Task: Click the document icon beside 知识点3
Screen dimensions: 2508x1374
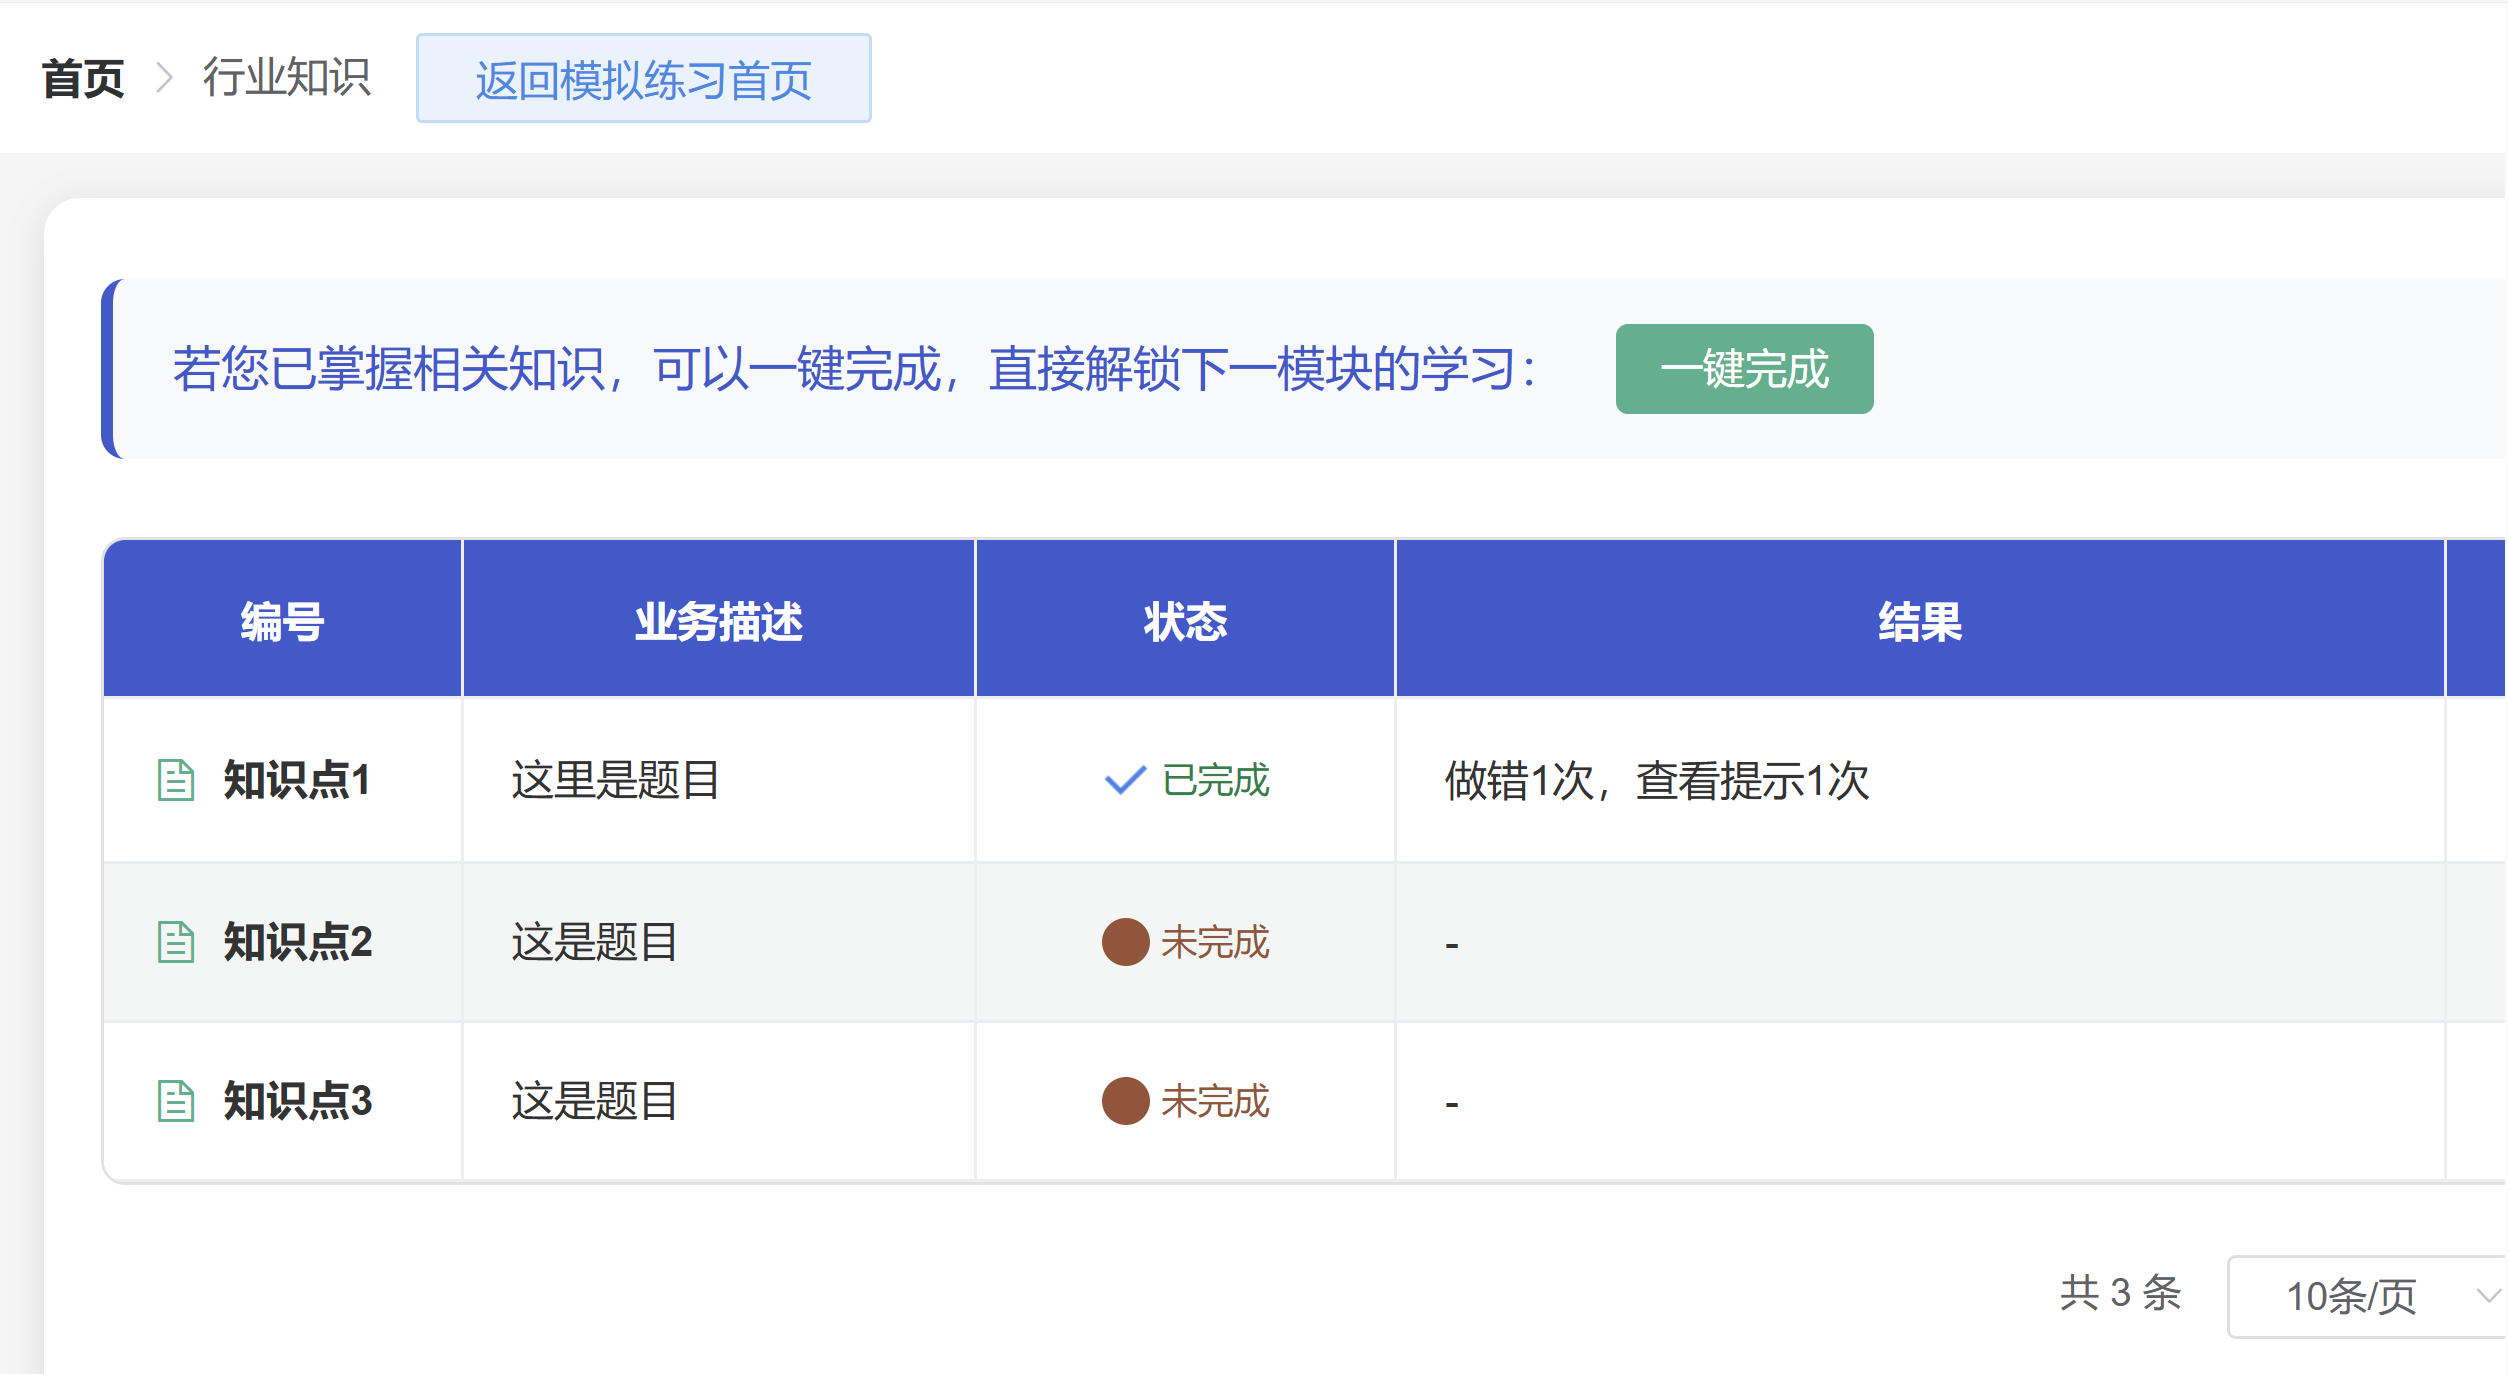Action: point(175,1101)
